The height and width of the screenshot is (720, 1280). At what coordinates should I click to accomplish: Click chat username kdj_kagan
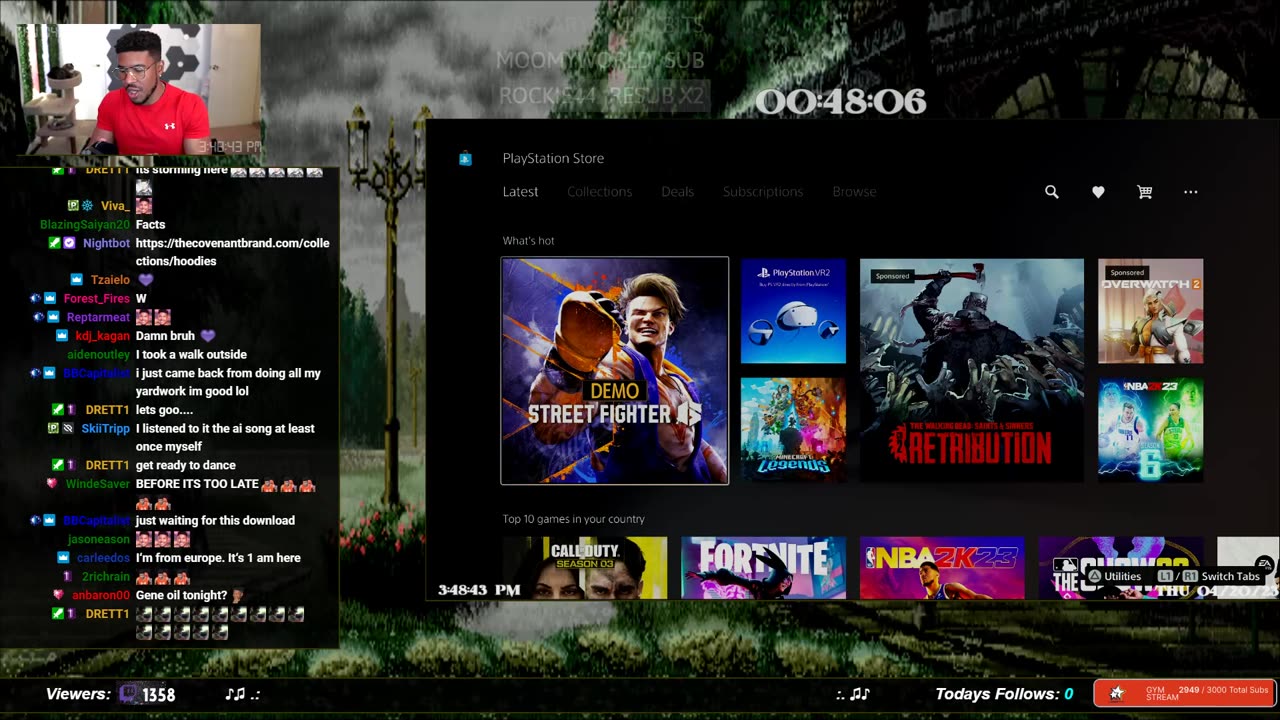(x=102, y=336)
